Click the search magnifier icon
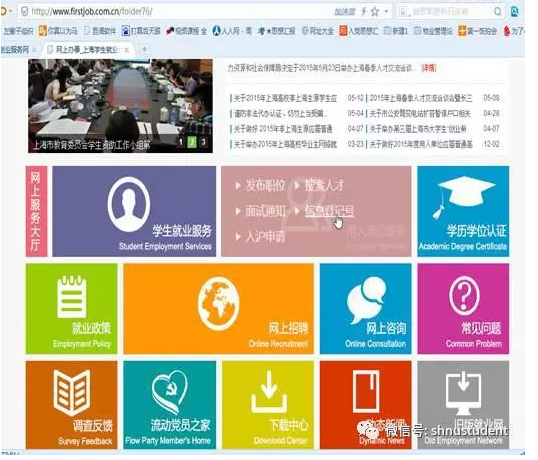The height and width of the screenshot is (460, 538). [x=498, y=12]
